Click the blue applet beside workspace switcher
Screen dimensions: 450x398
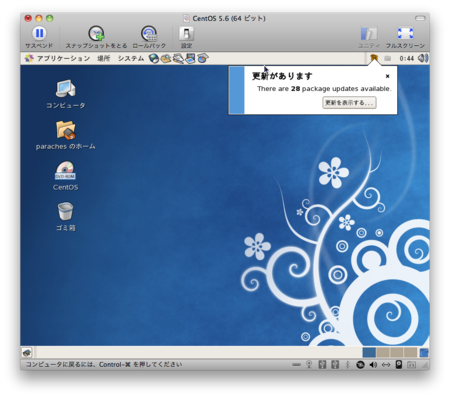pyautogui.click(x=424, y=352)
